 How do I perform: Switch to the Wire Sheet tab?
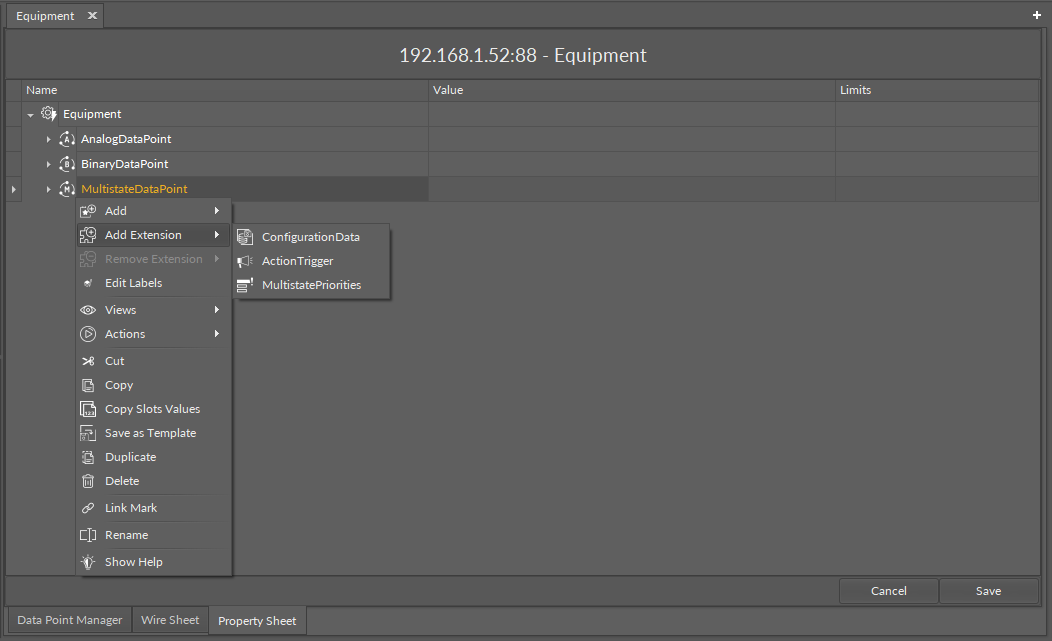(170, 620)
